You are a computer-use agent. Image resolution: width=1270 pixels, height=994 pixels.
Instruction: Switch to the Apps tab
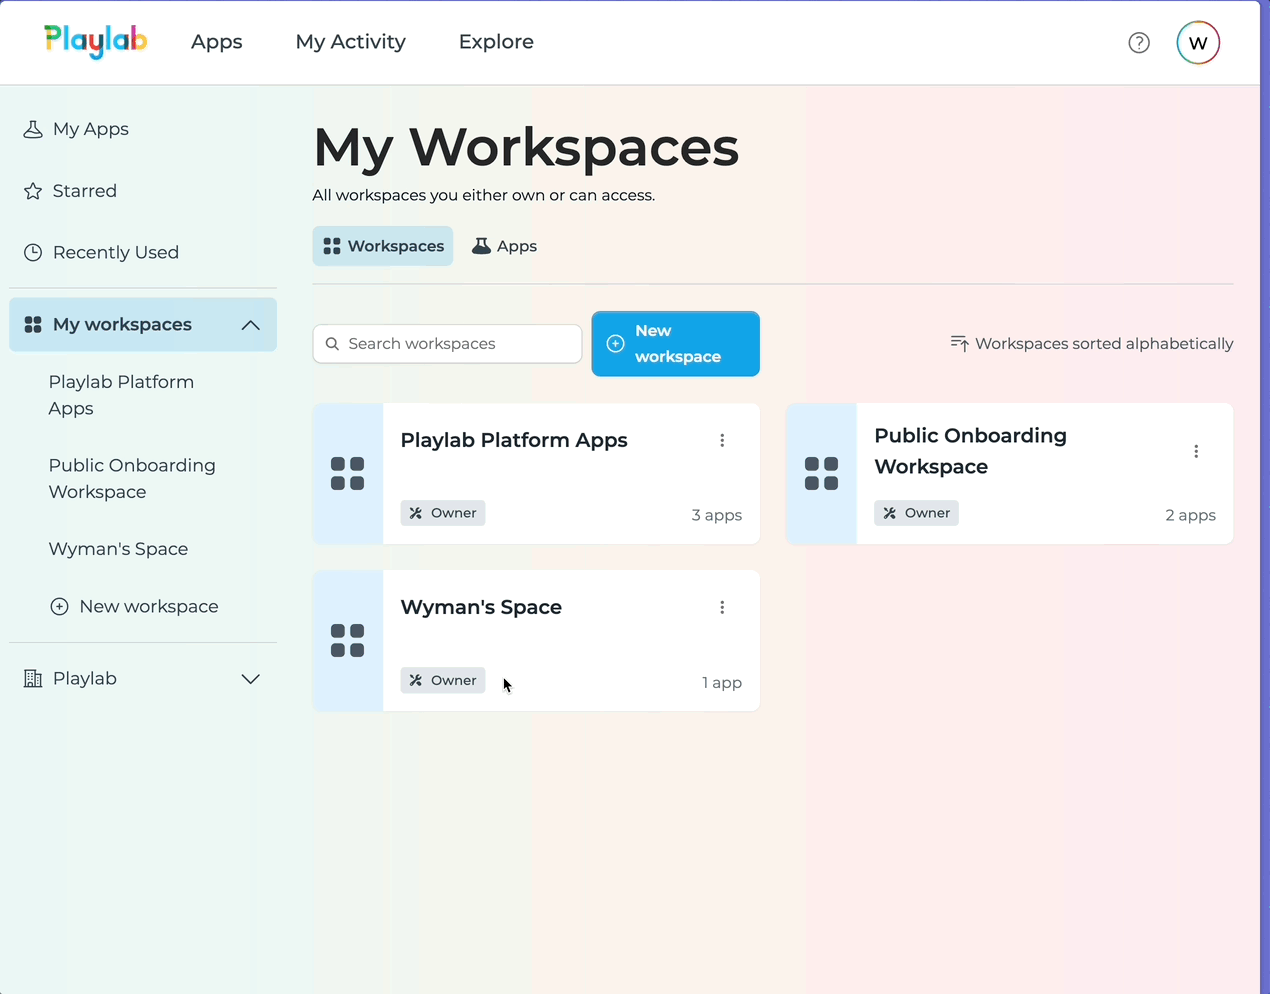[504, 245]
